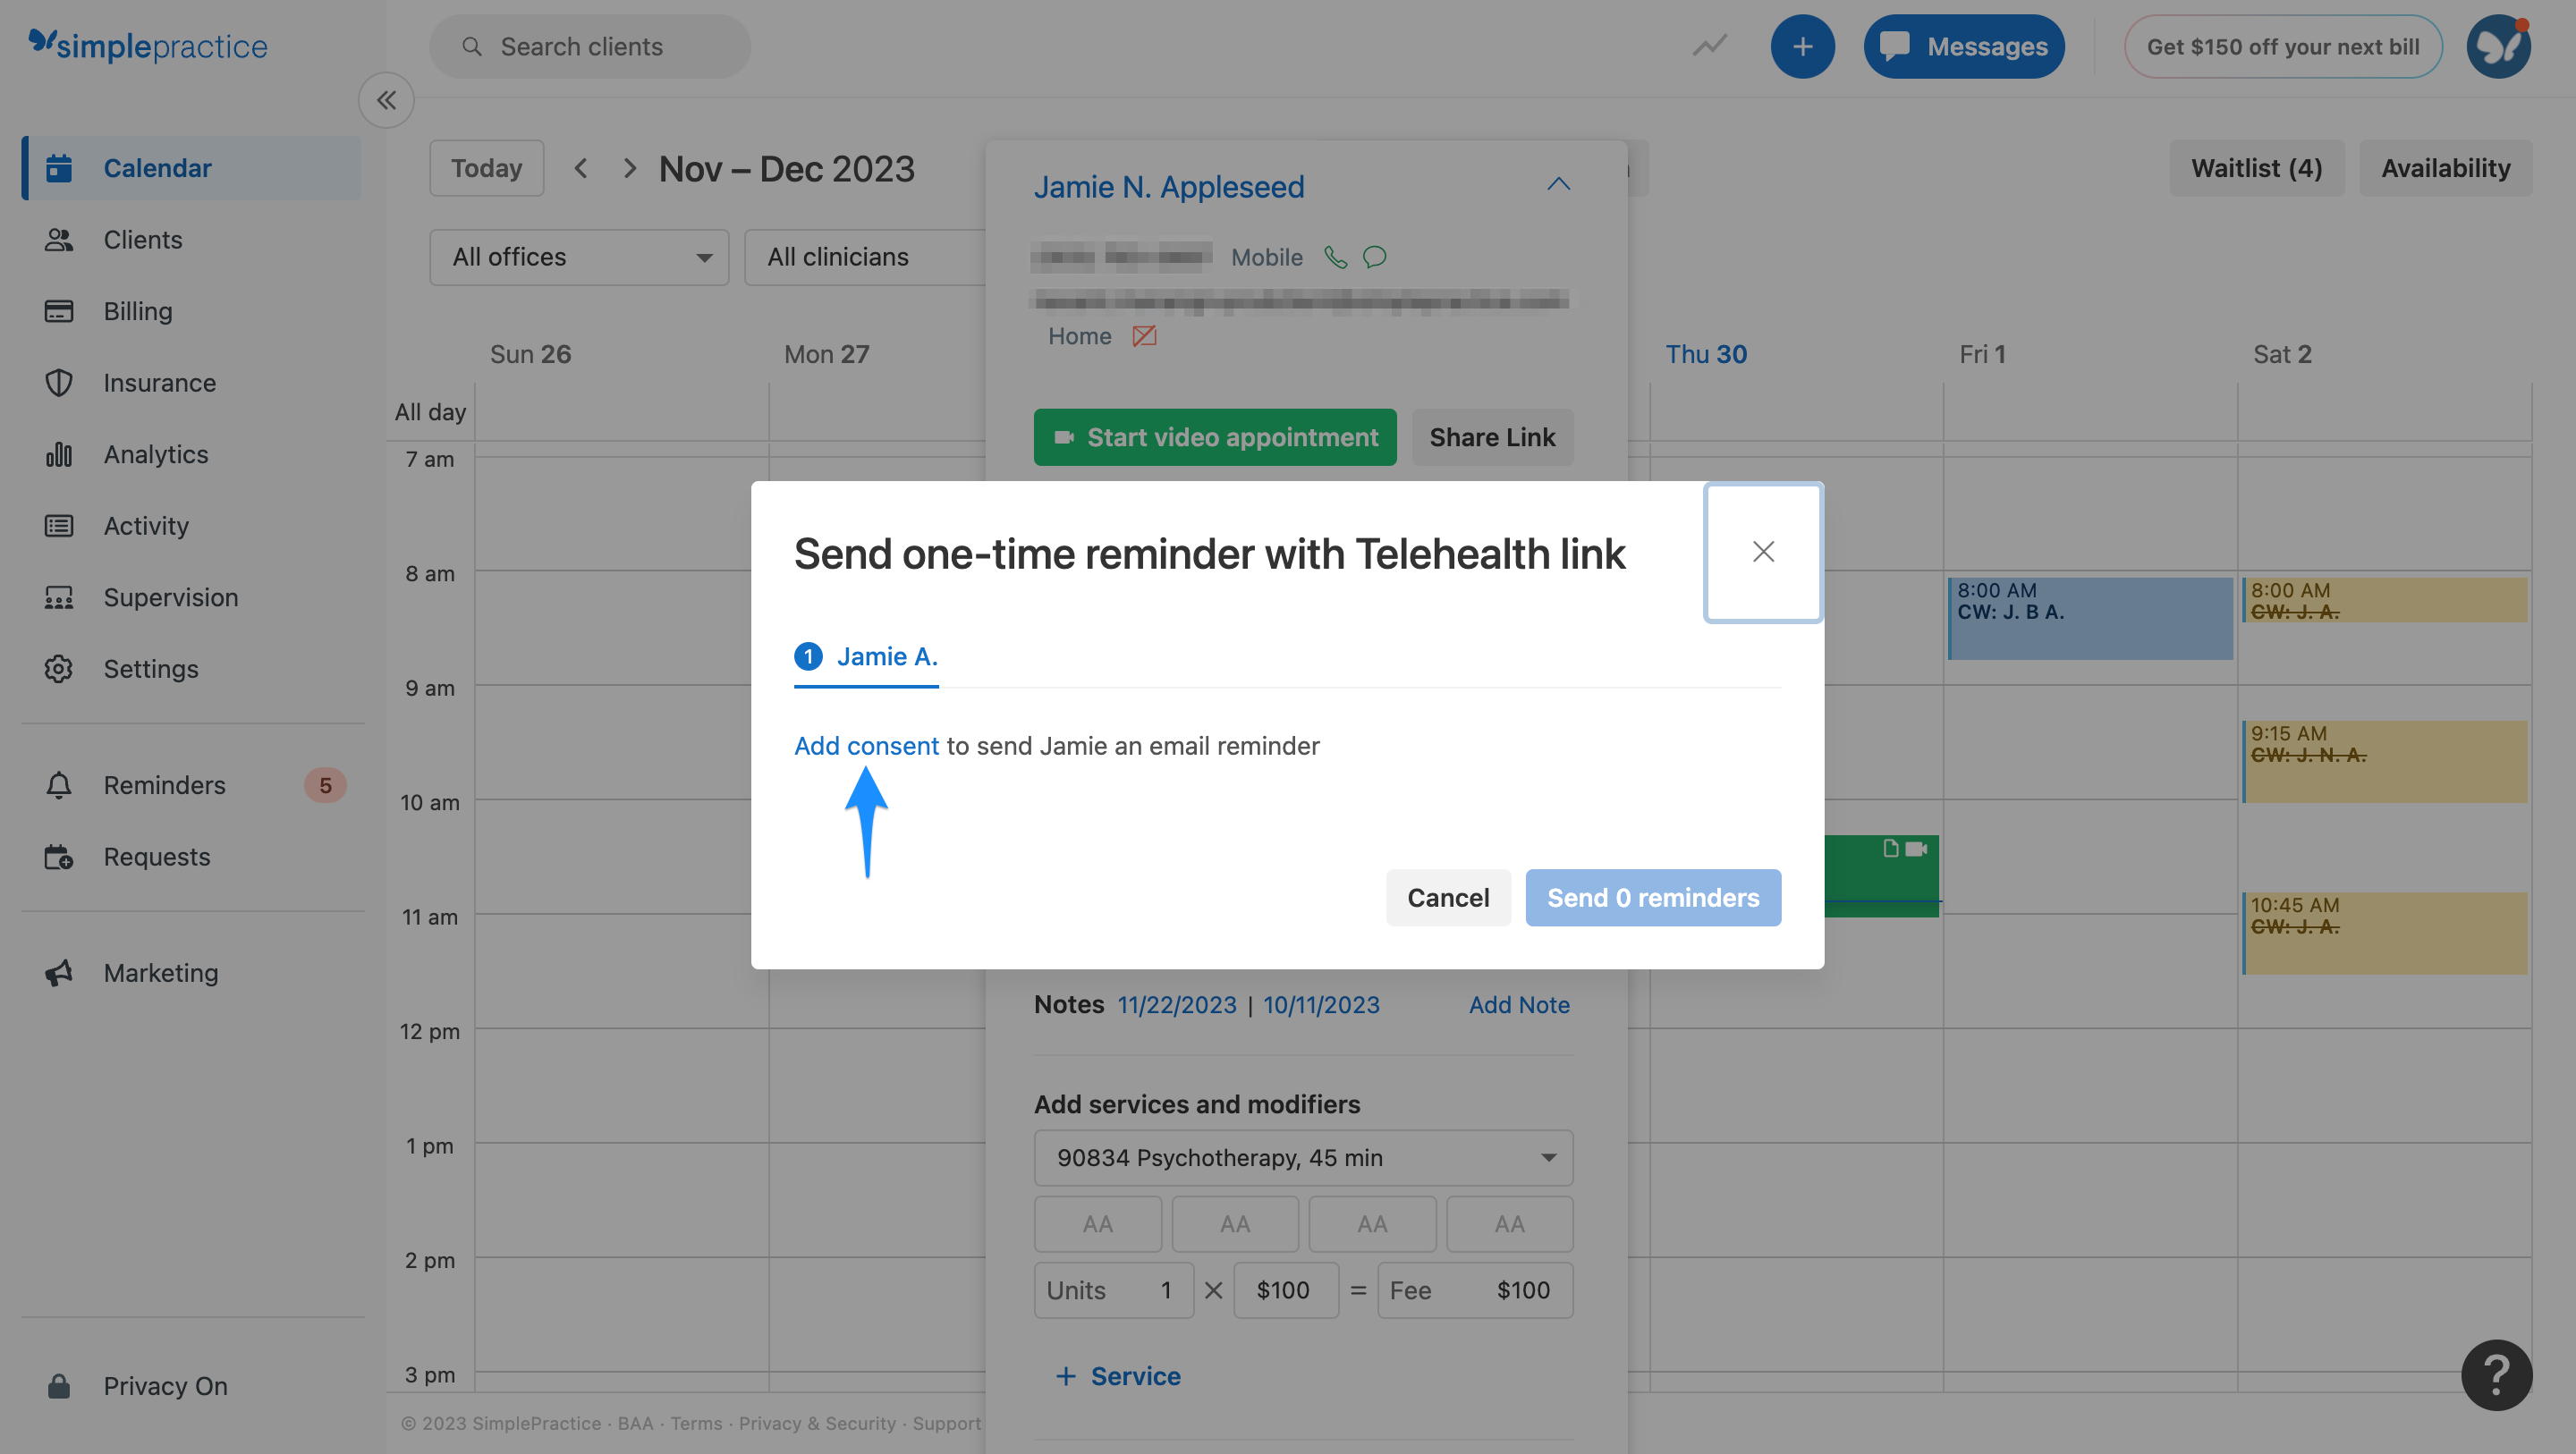Open the help question mark button

[2496, 1374]
